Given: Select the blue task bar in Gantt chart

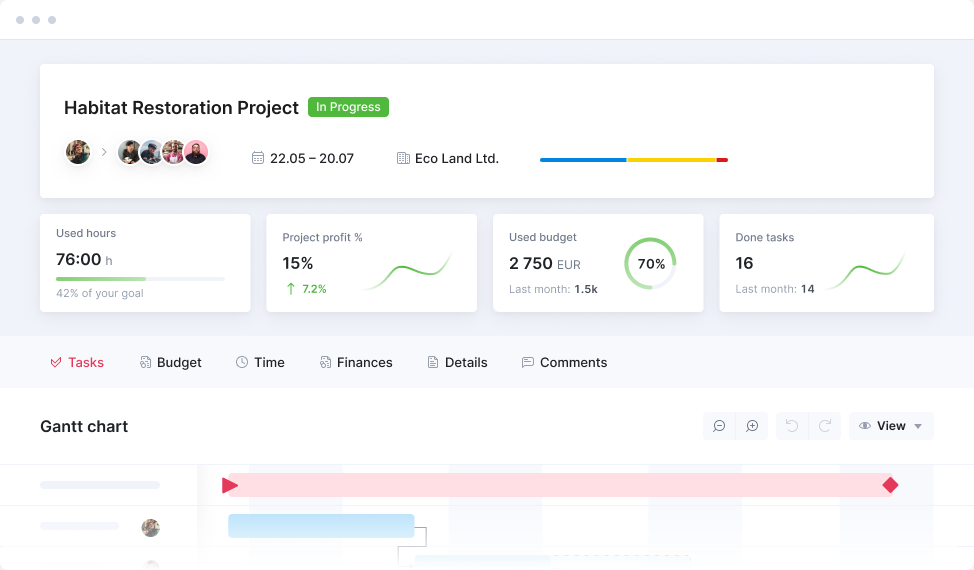Looking at the screenshot, I should click(321, 526).
